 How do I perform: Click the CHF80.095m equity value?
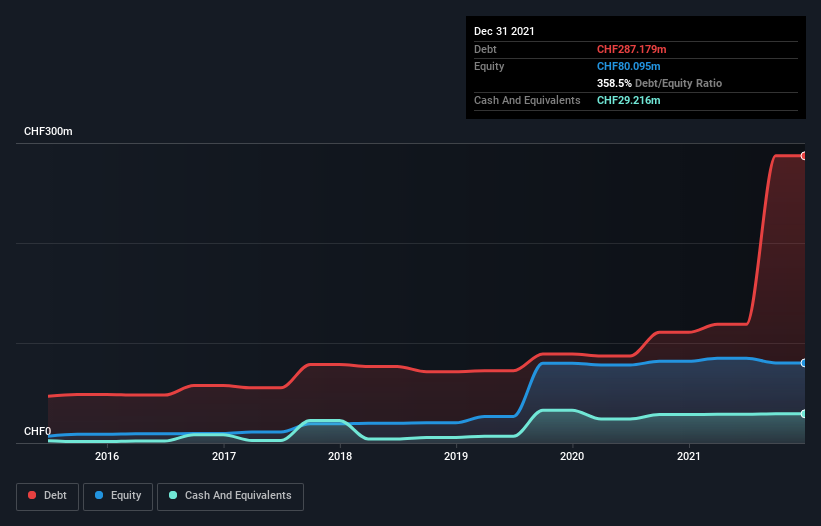[x=628, y=66]
